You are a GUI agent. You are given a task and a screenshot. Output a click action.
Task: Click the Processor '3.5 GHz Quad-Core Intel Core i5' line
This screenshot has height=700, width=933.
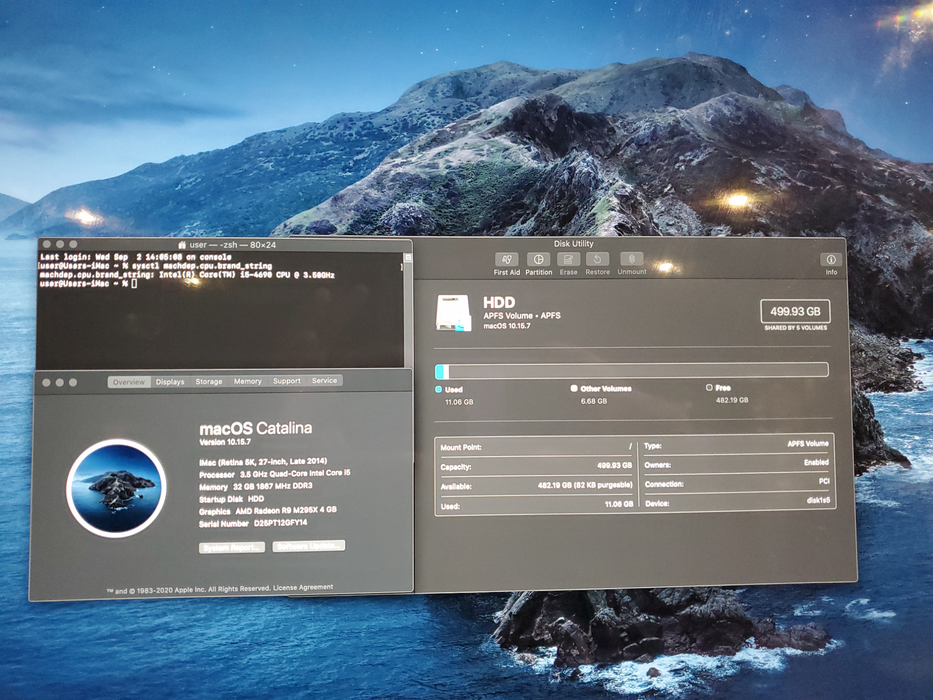click(x=275, y=474)
